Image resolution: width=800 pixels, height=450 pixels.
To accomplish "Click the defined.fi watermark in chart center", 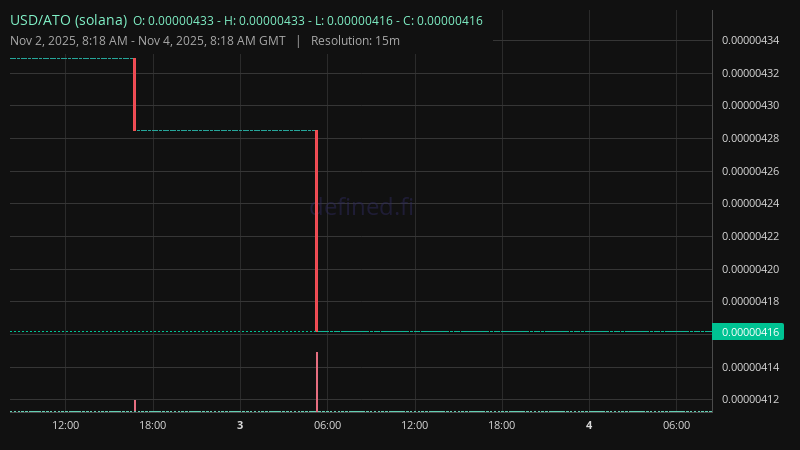I will [360, 207].
